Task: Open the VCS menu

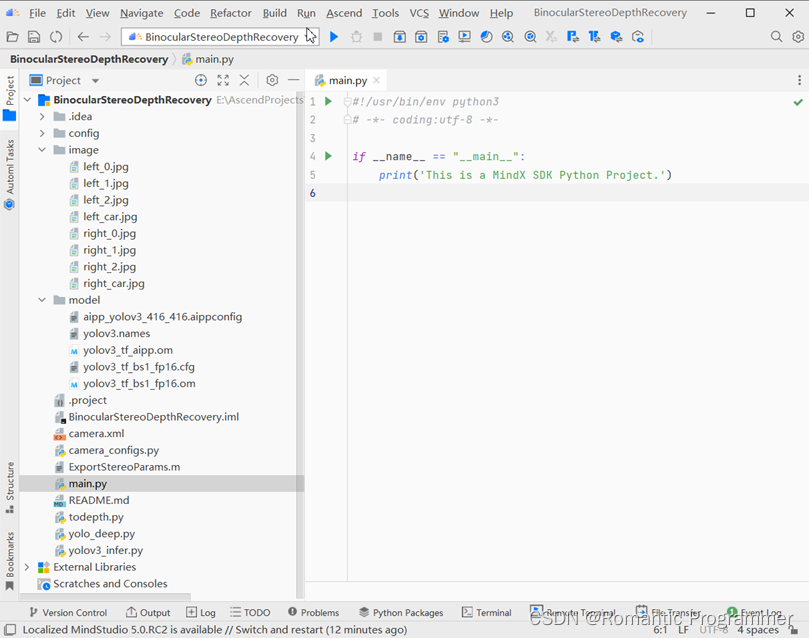Action: [x=419, y=13]
